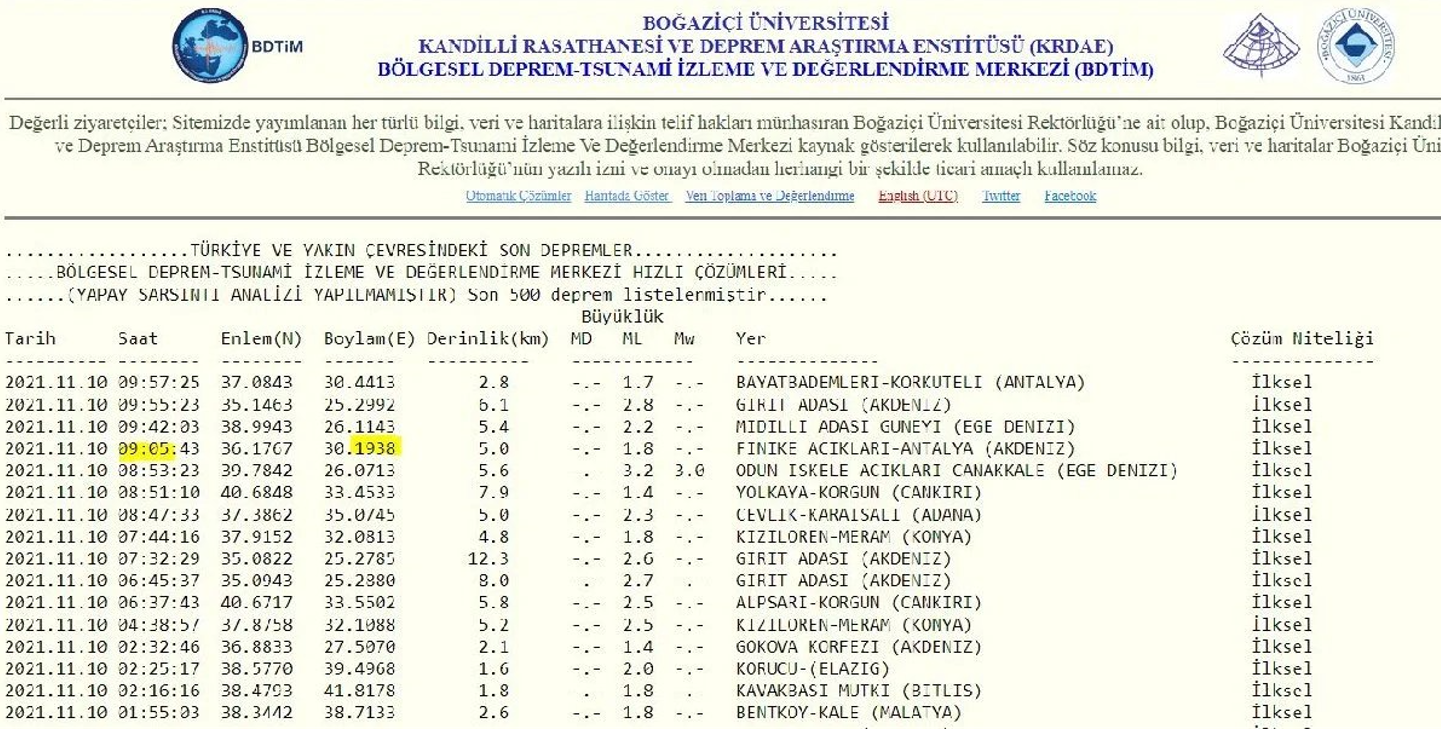Click the time 04:38:57
Screen dimensions: 1441x732
coord(159,625)
